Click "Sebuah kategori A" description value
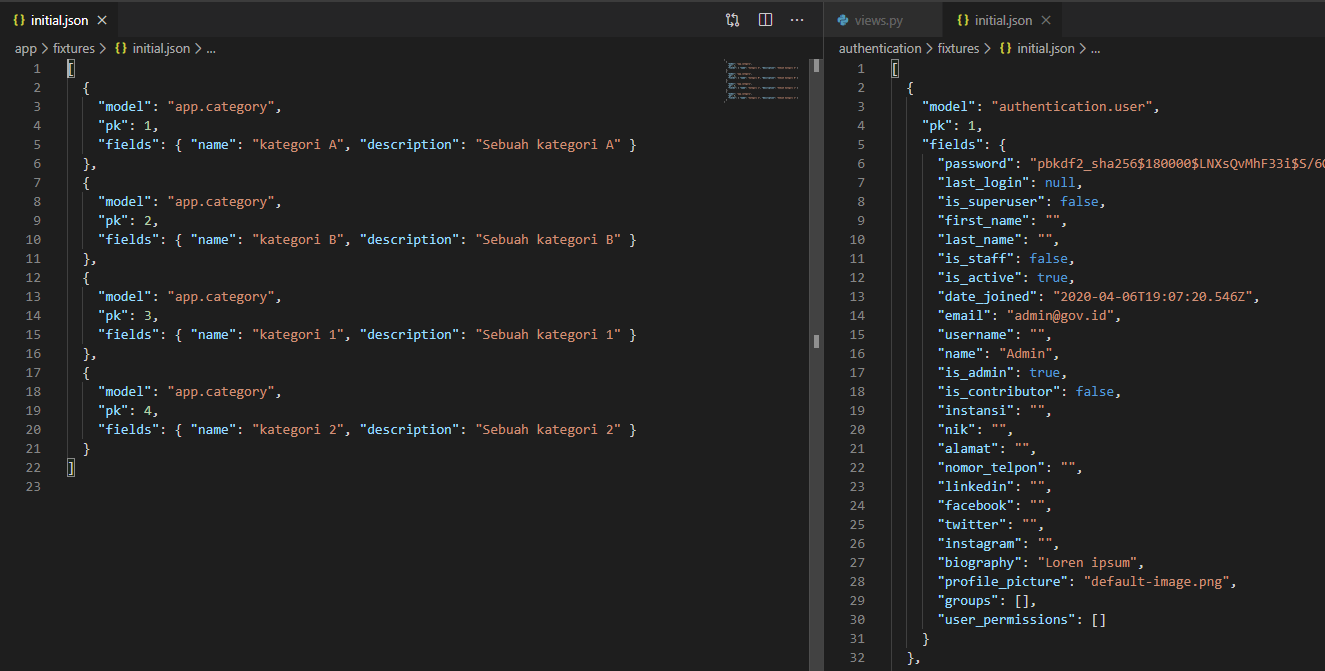This screenshot has height=671, width=1325. point(549,145)
